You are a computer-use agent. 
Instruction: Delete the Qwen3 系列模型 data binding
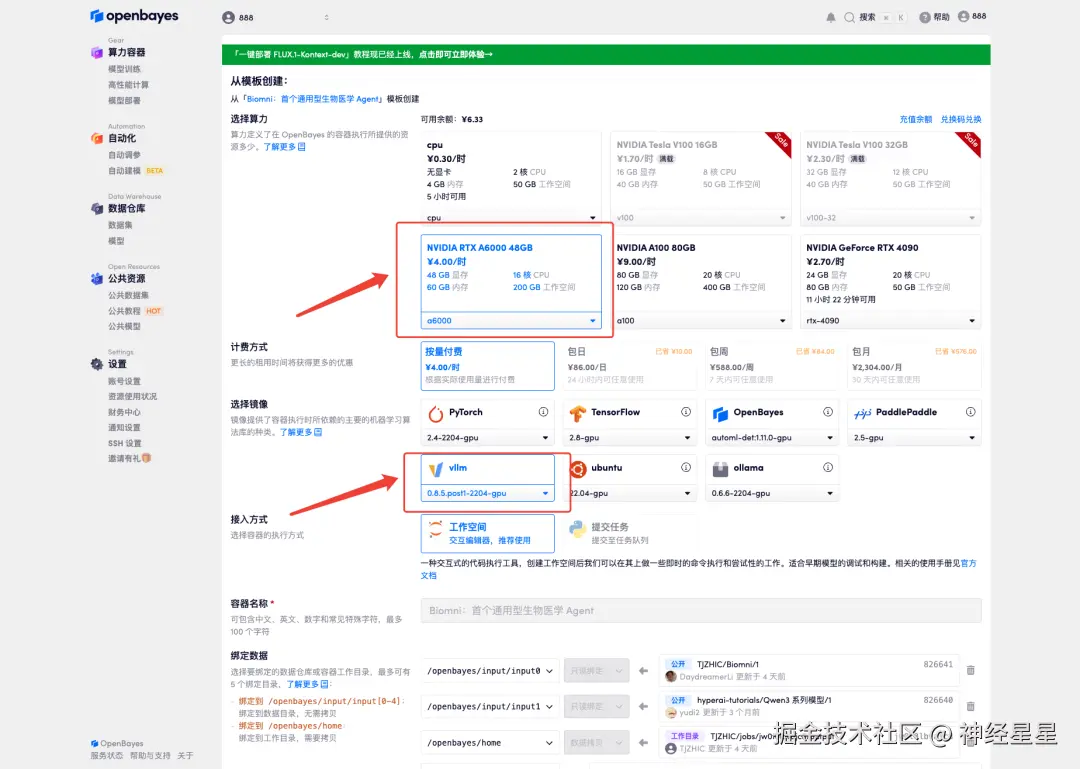(970, 706)
